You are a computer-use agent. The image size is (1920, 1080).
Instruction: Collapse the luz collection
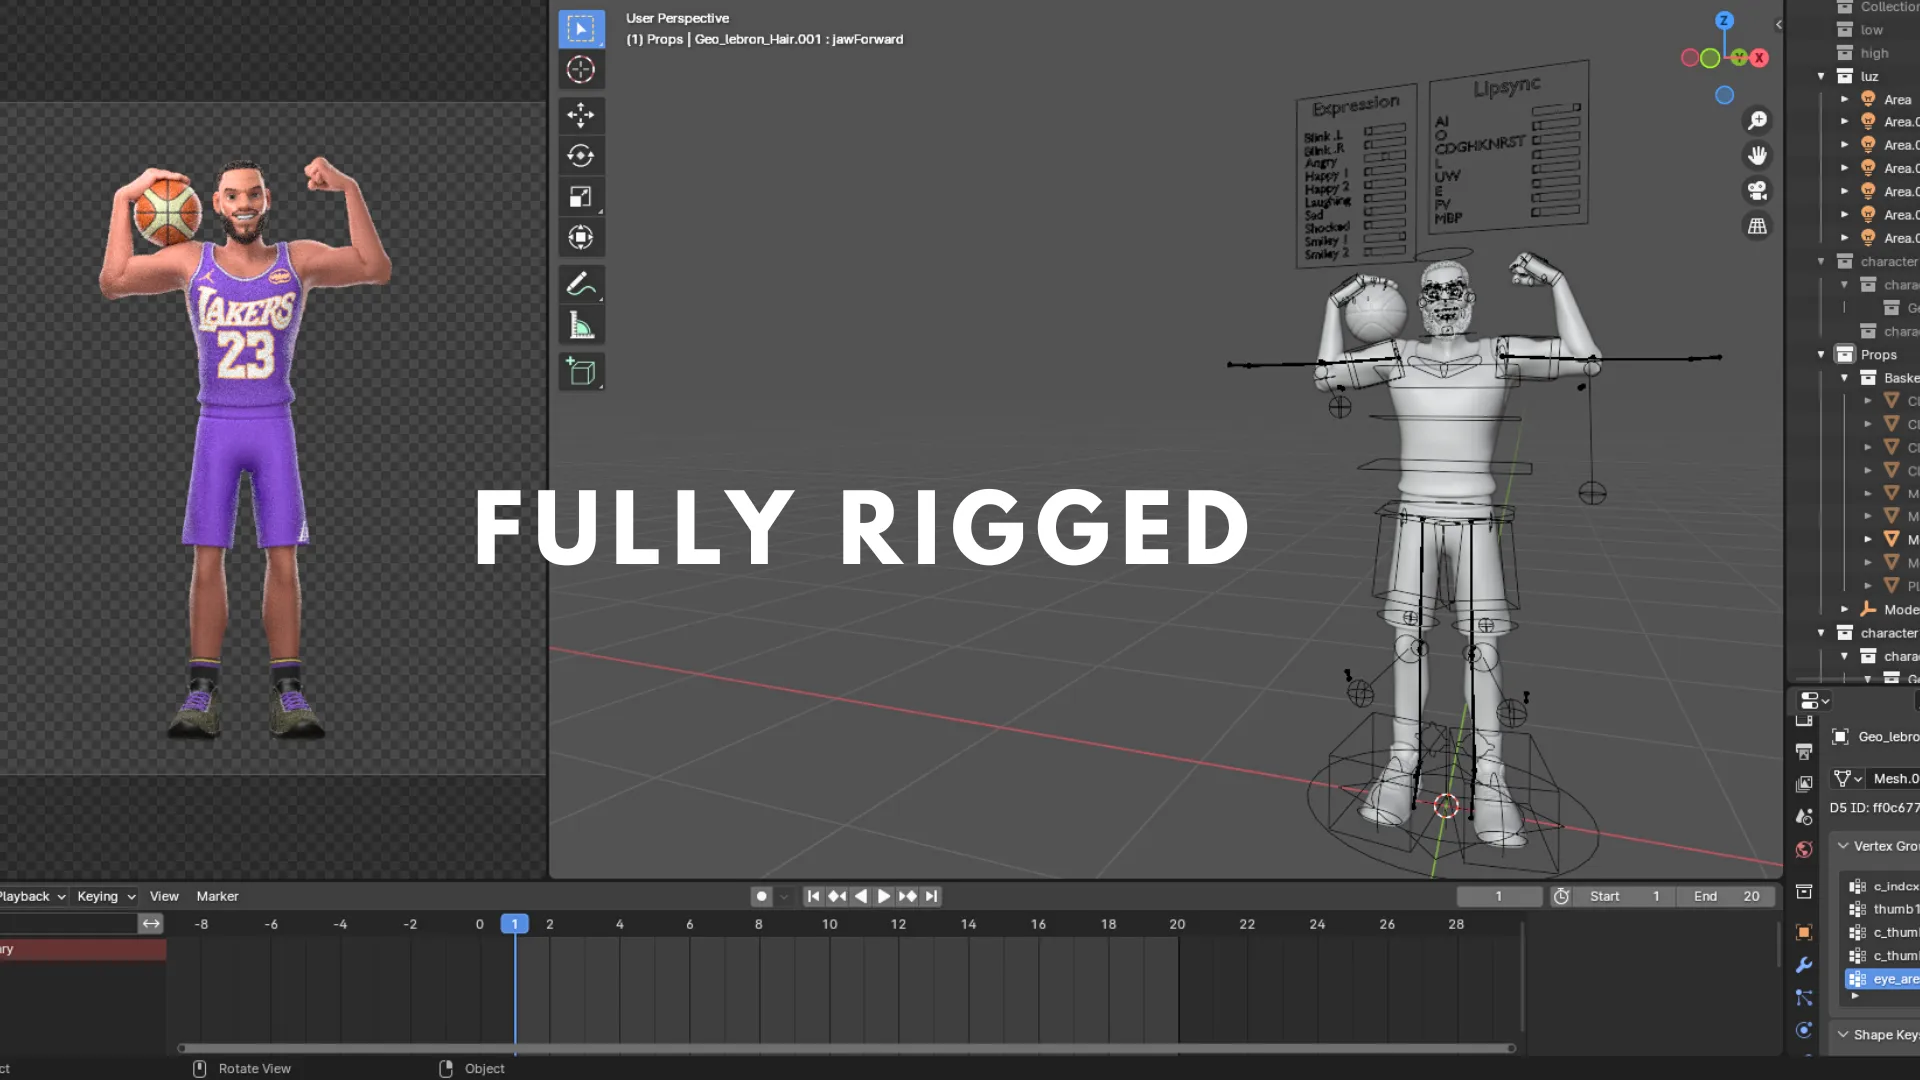pos(1821,77)
